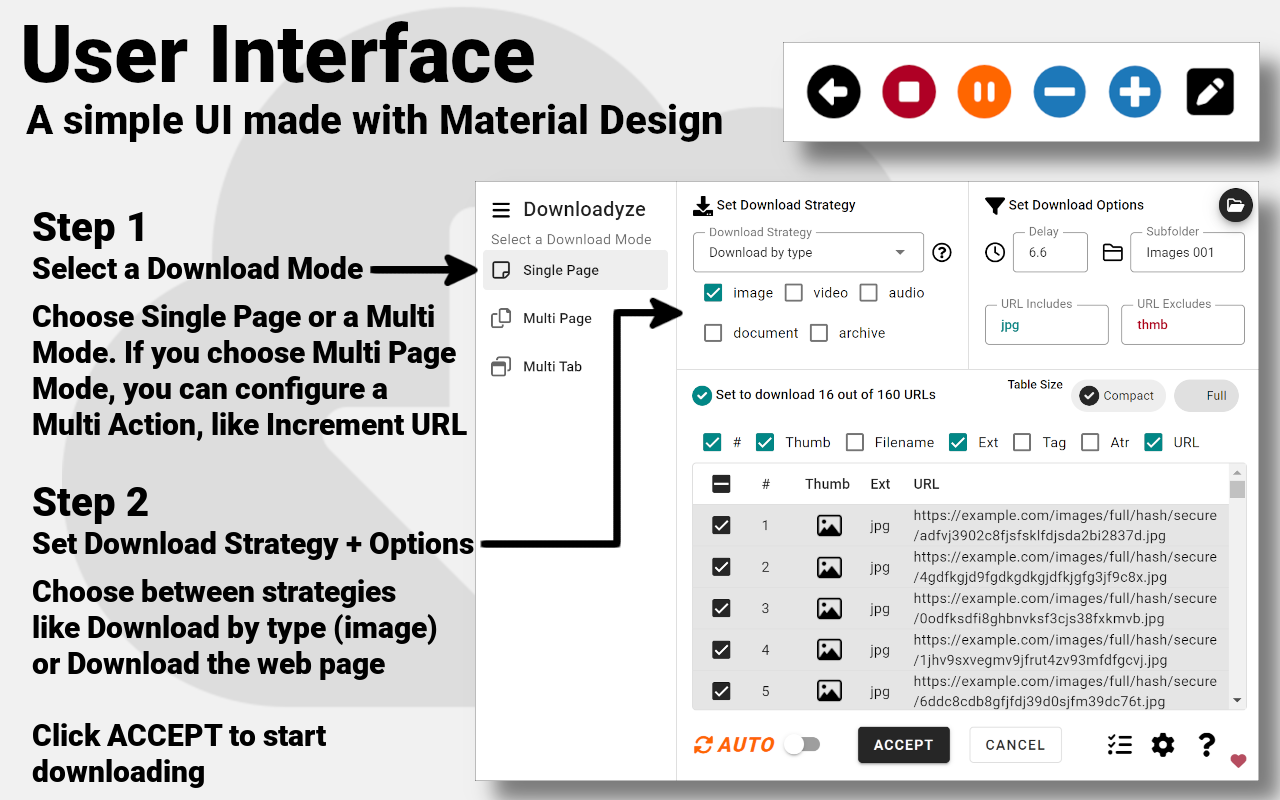1280x800 pixels.
Task: Toggle the AUTO switch
Action: 802,745
